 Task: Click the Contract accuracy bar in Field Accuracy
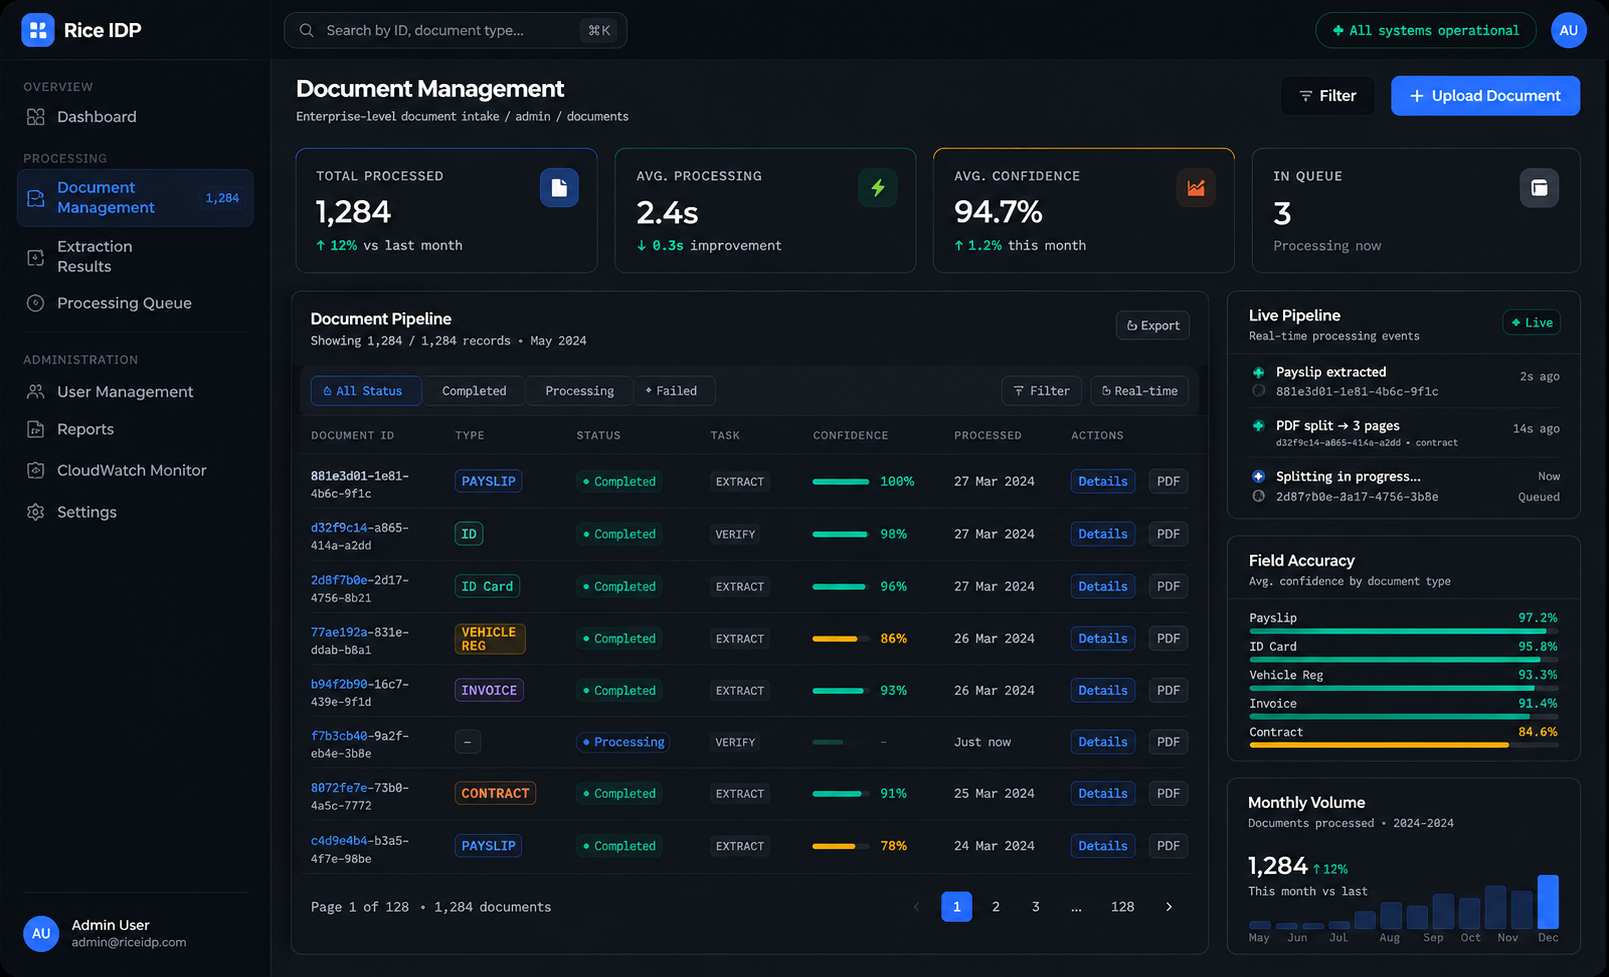click(1403, 745)
